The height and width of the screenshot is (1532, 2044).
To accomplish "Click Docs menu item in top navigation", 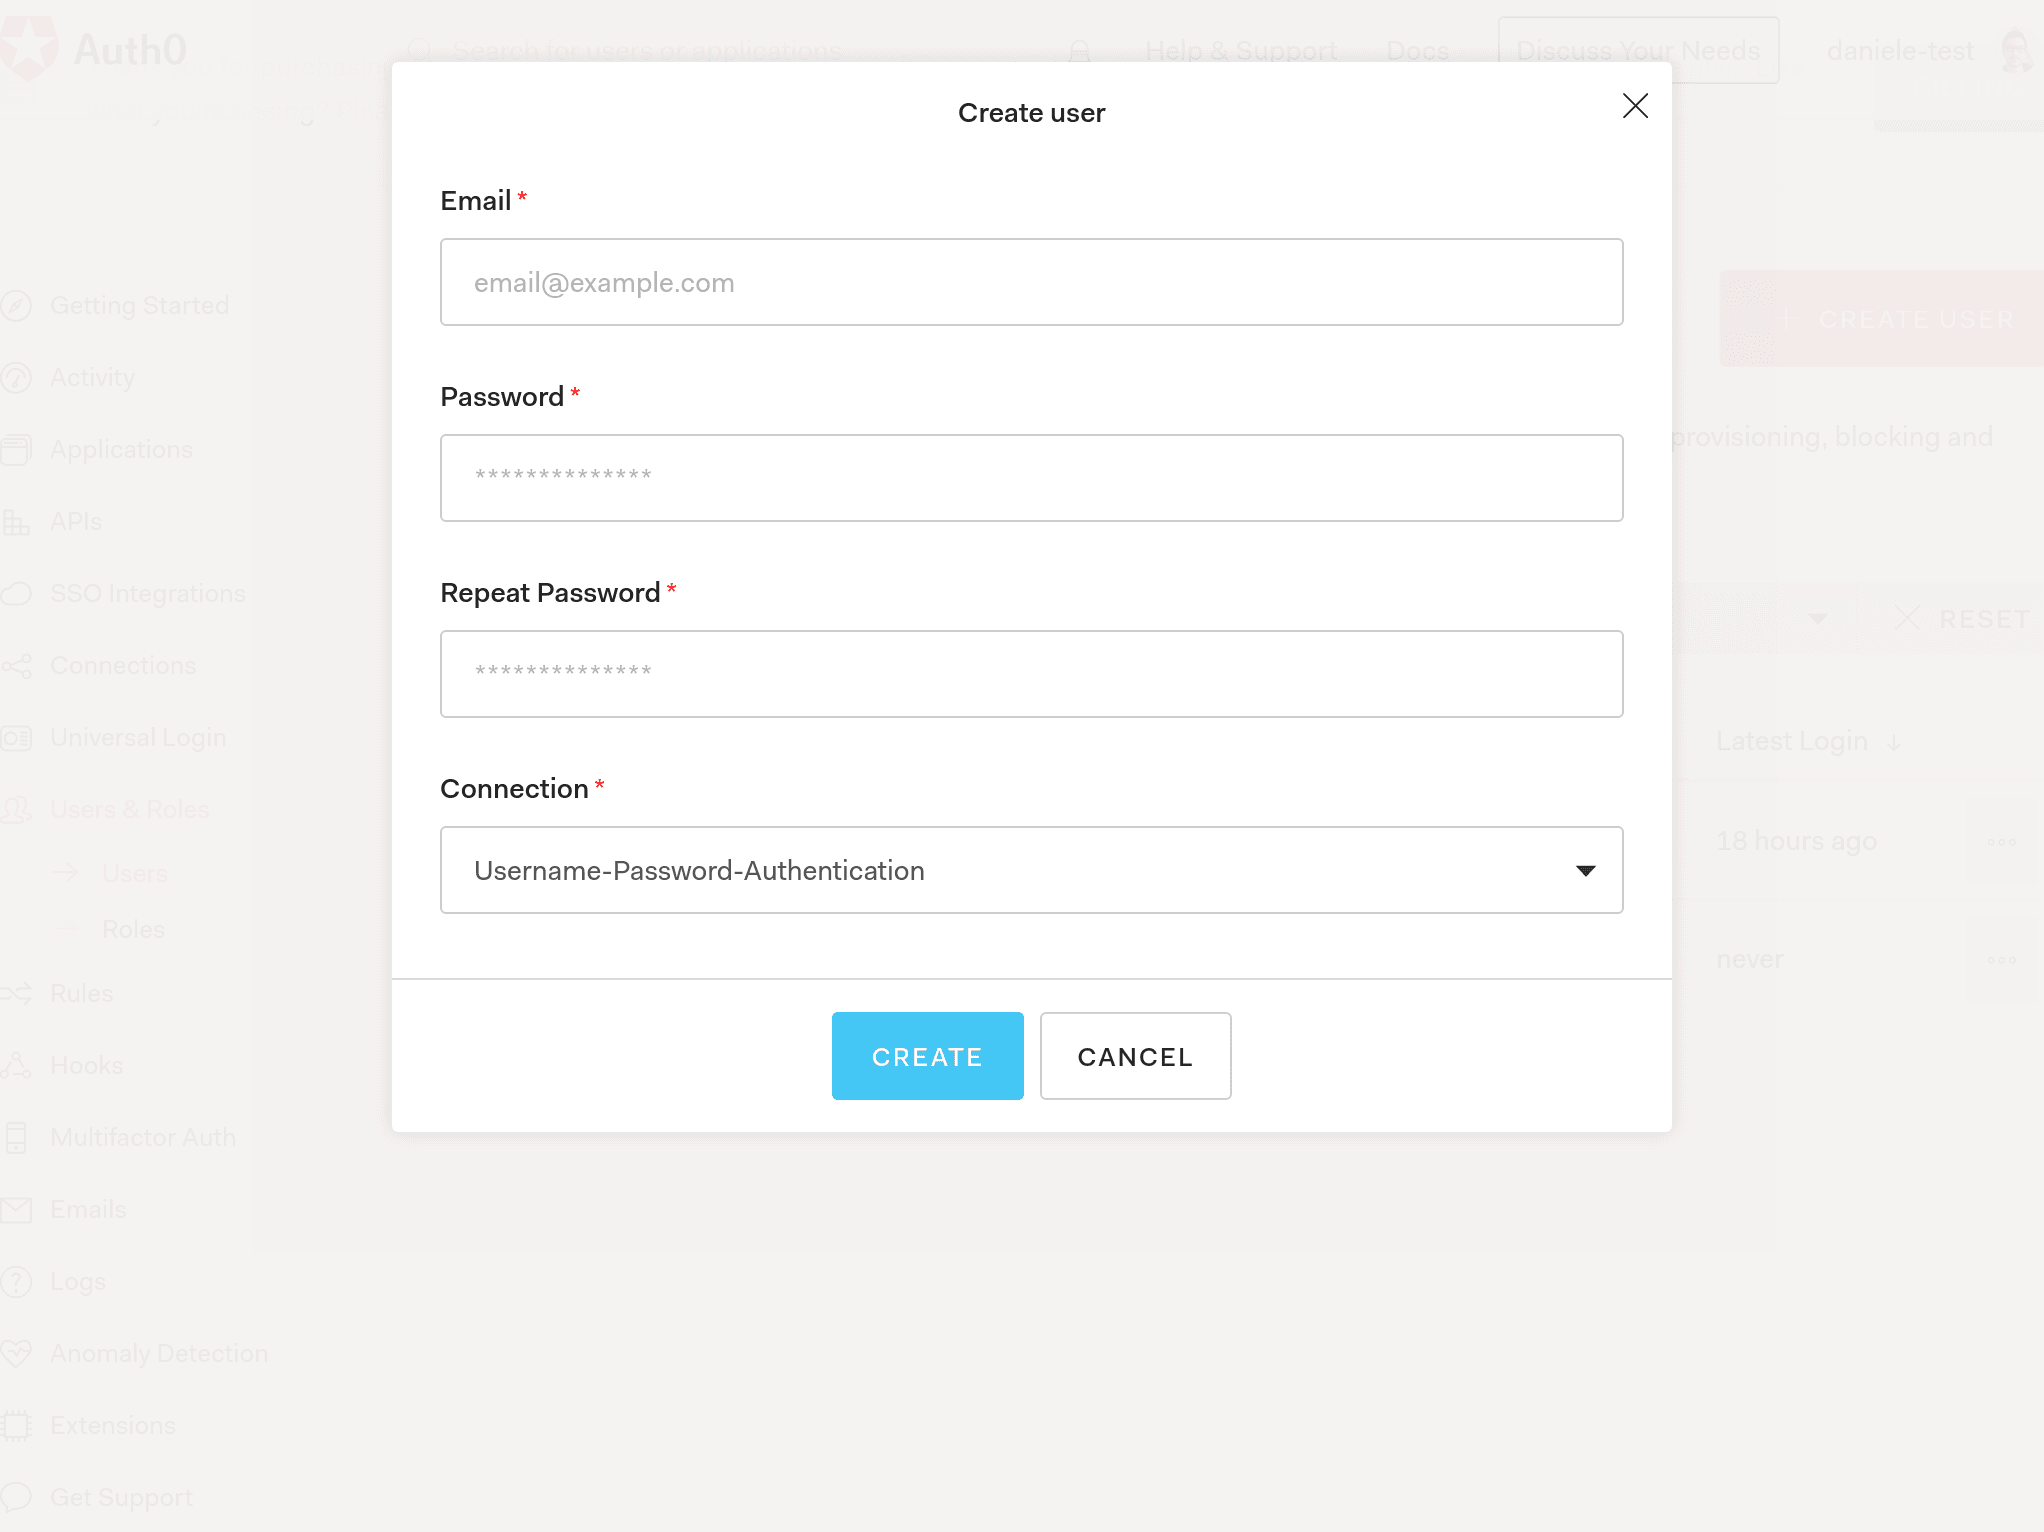I will [x=1418, y=50].
